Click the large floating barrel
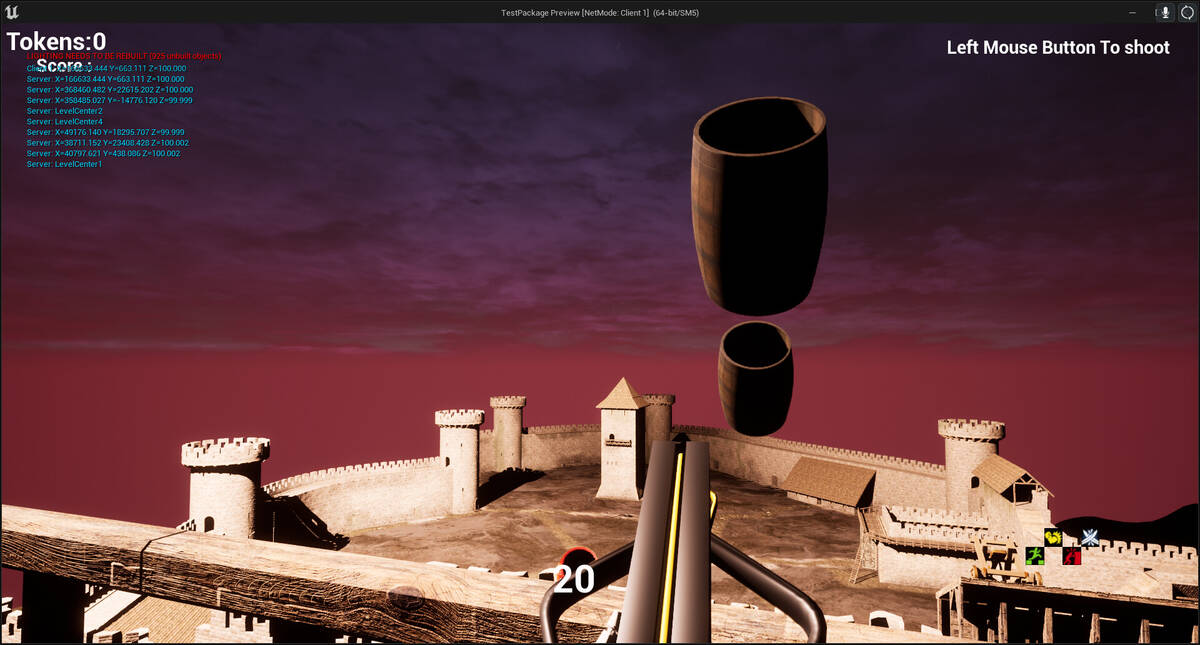This screenshot has height=645, width=1200. 760,205
